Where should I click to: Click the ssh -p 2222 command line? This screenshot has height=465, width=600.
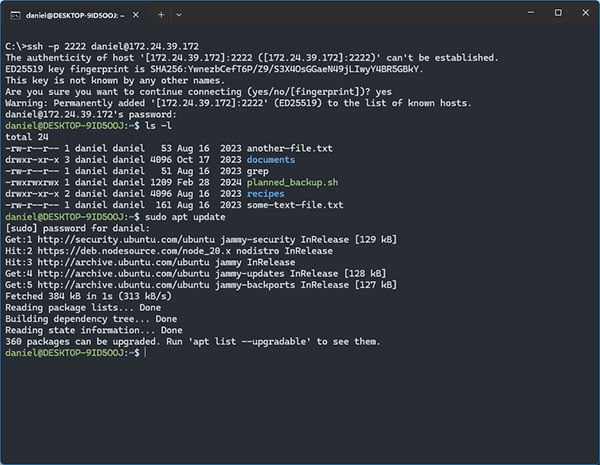click(x=102, y=46)
